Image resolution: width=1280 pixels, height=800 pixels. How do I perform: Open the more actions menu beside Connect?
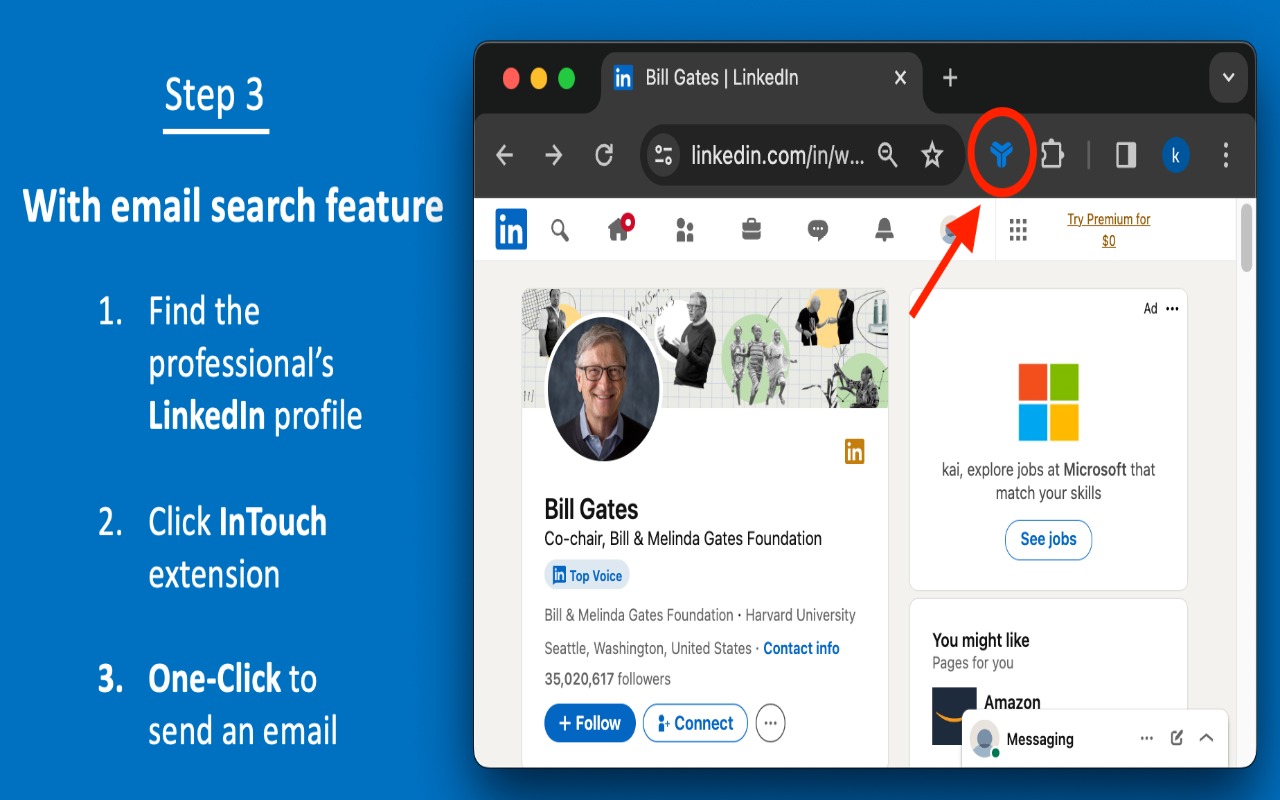[x=770, y=722]
